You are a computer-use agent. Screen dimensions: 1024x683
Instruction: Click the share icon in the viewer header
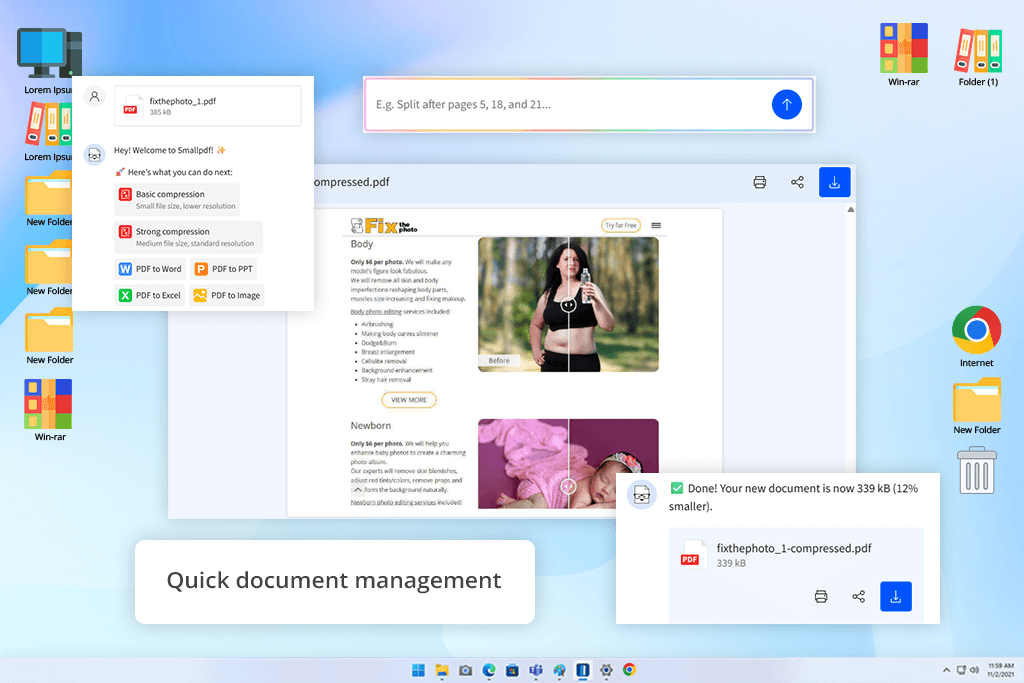tap(797, 182)
